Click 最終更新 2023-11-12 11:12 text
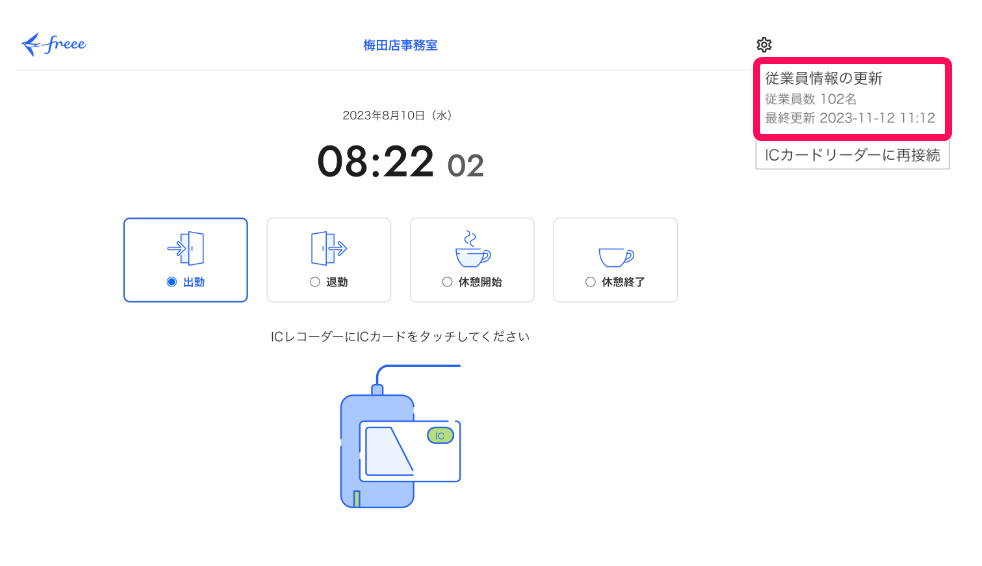Image resolution: width=982 pixels, height=566 pixels. point(850,118)
